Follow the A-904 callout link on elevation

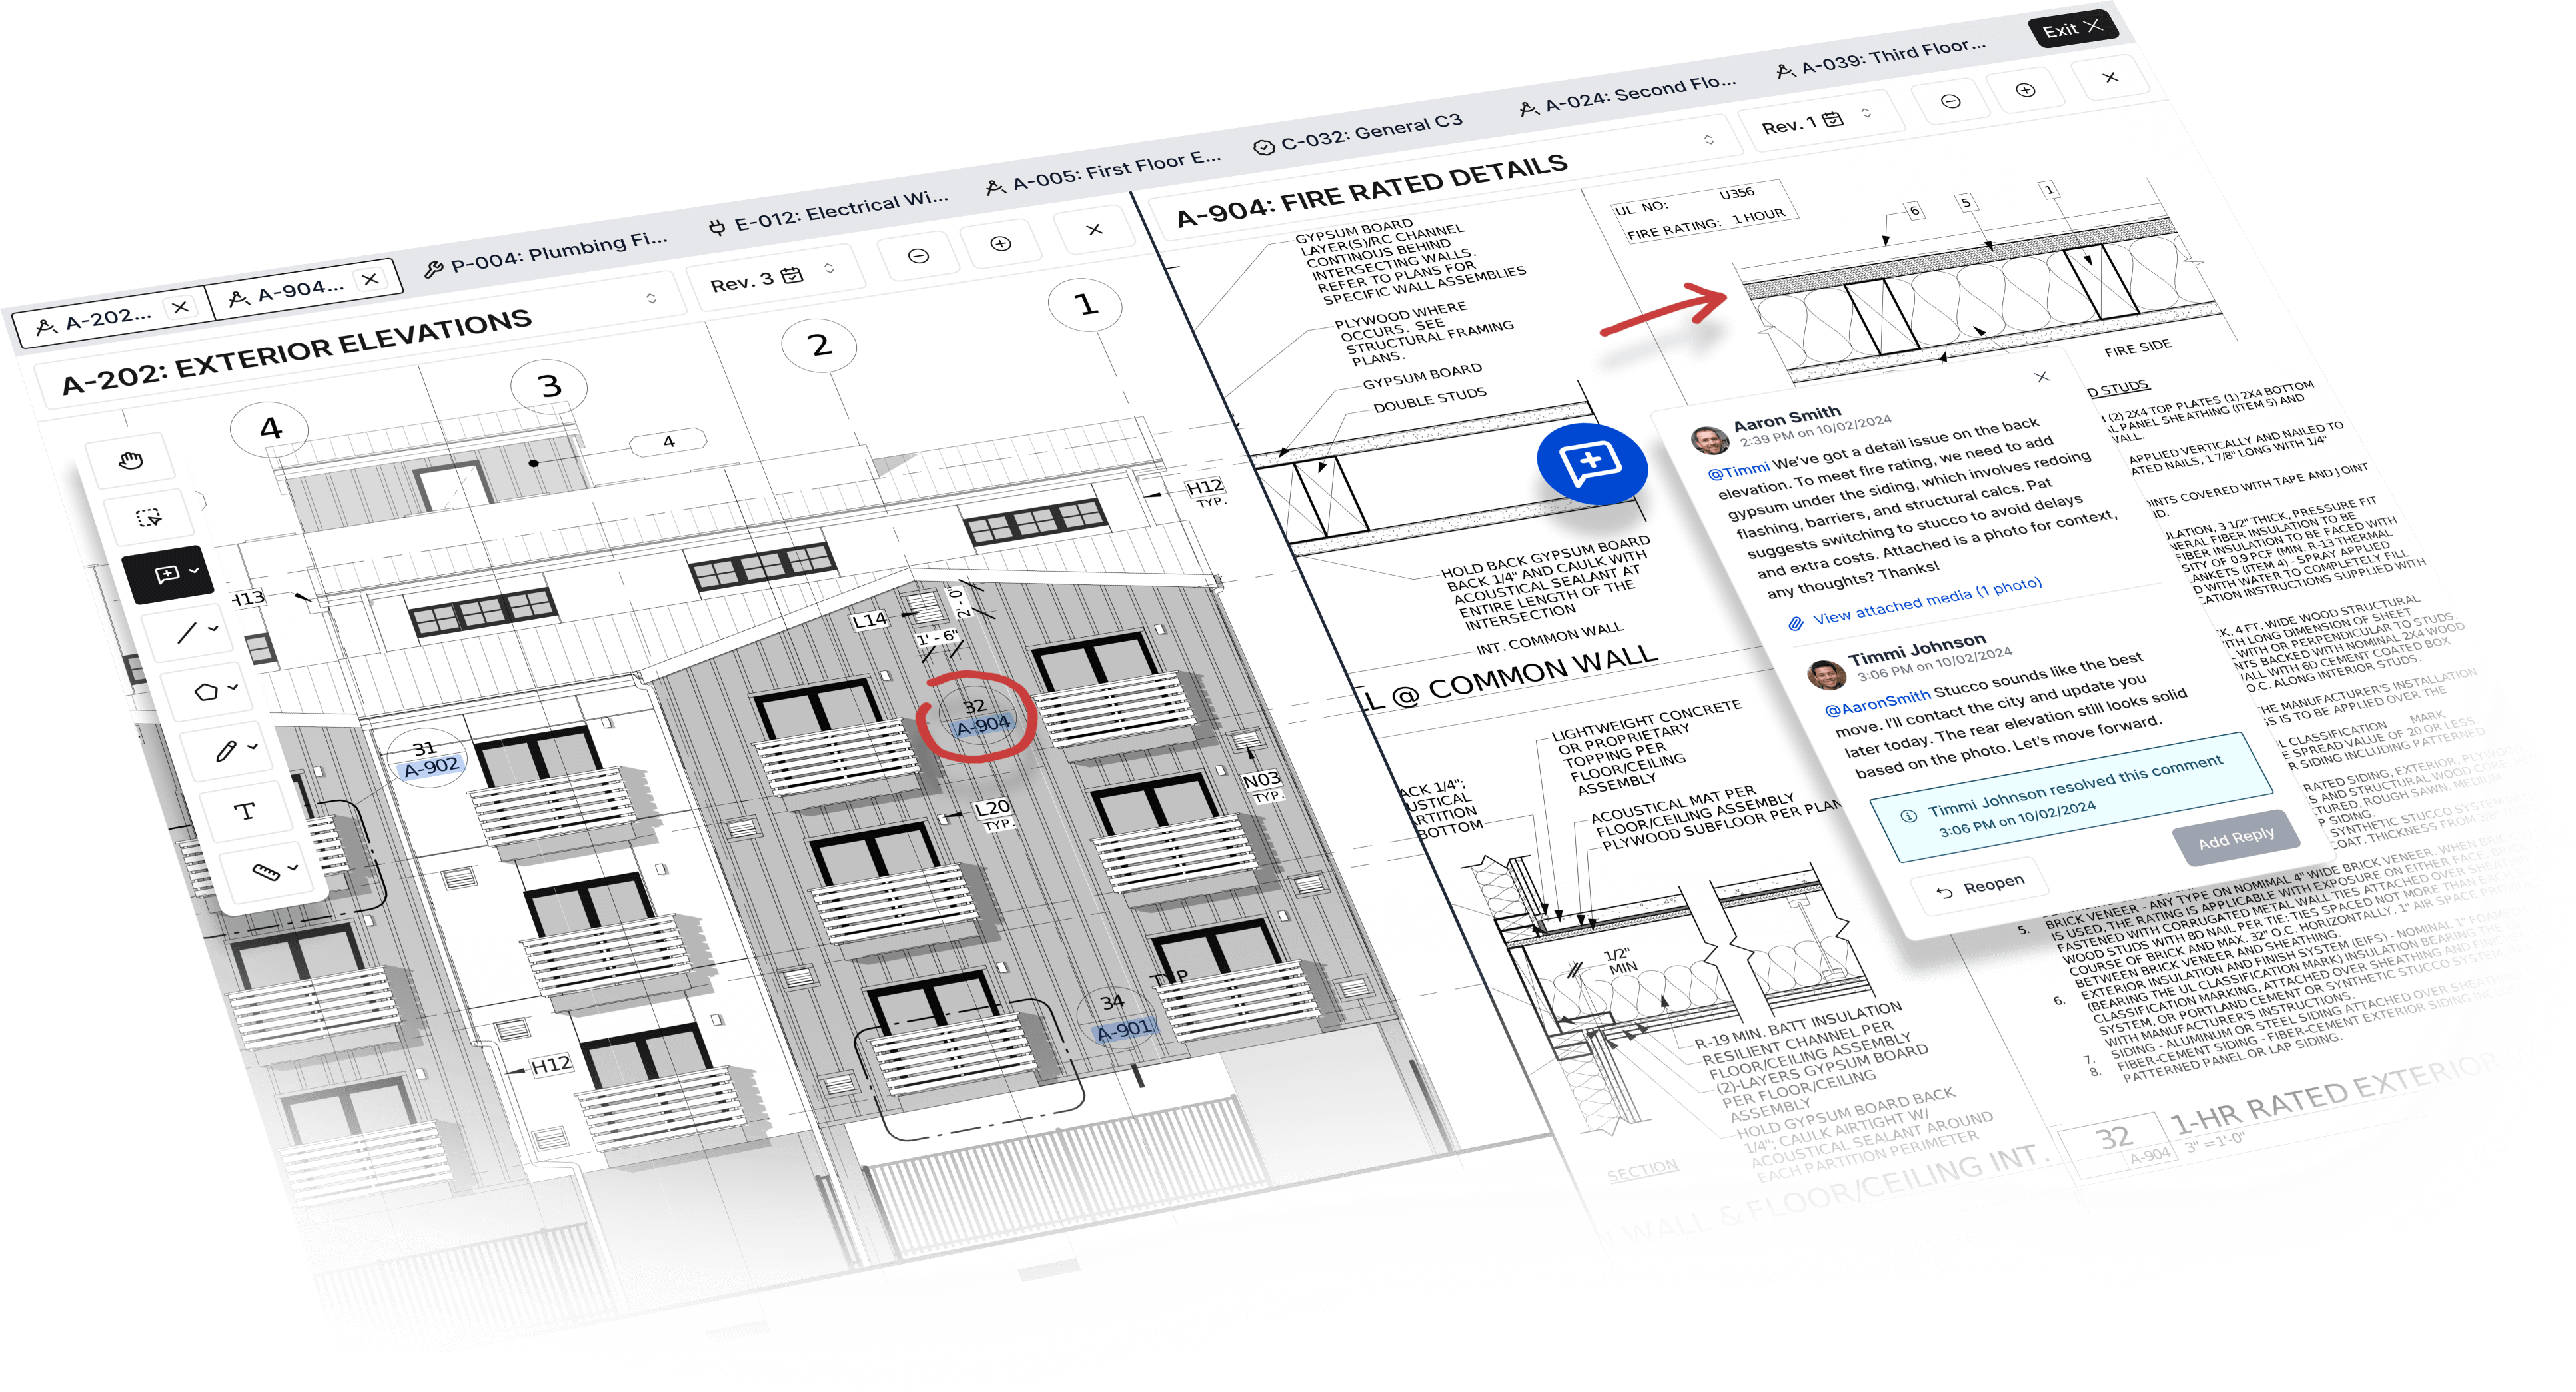click(983, 725)
